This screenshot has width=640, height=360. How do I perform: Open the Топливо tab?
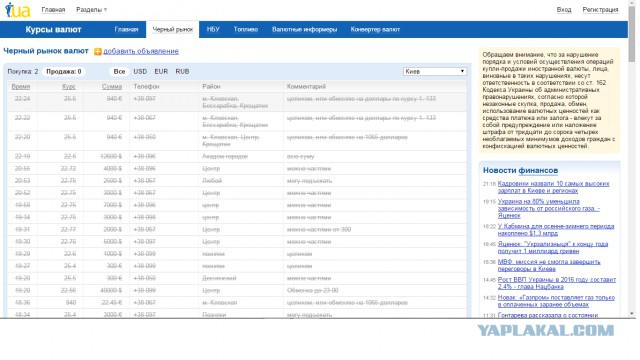tap(246, 29)
